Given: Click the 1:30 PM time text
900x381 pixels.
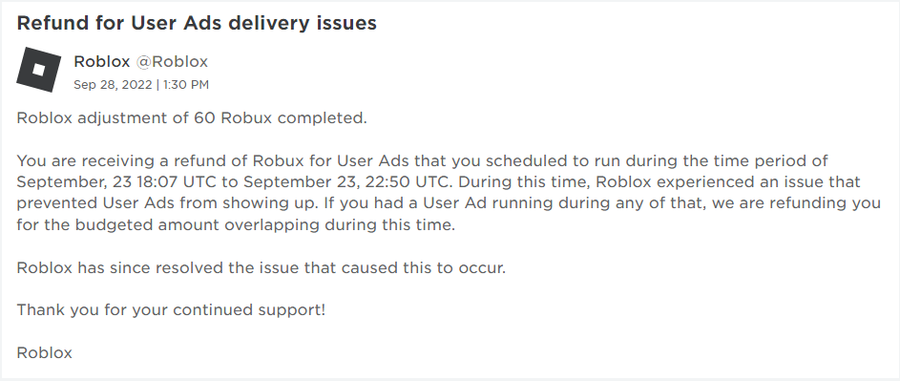Looking at the screenshot, I should click(186, 85).
